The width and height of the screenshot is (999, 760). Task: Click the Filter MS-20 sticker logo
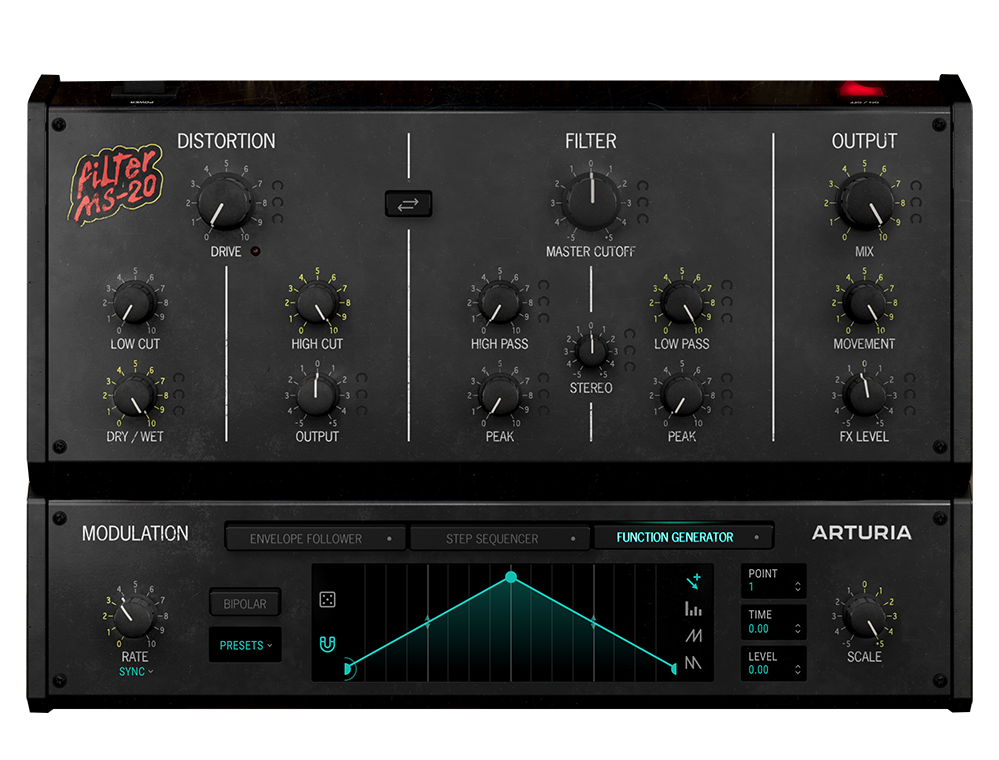click(115, 184)
